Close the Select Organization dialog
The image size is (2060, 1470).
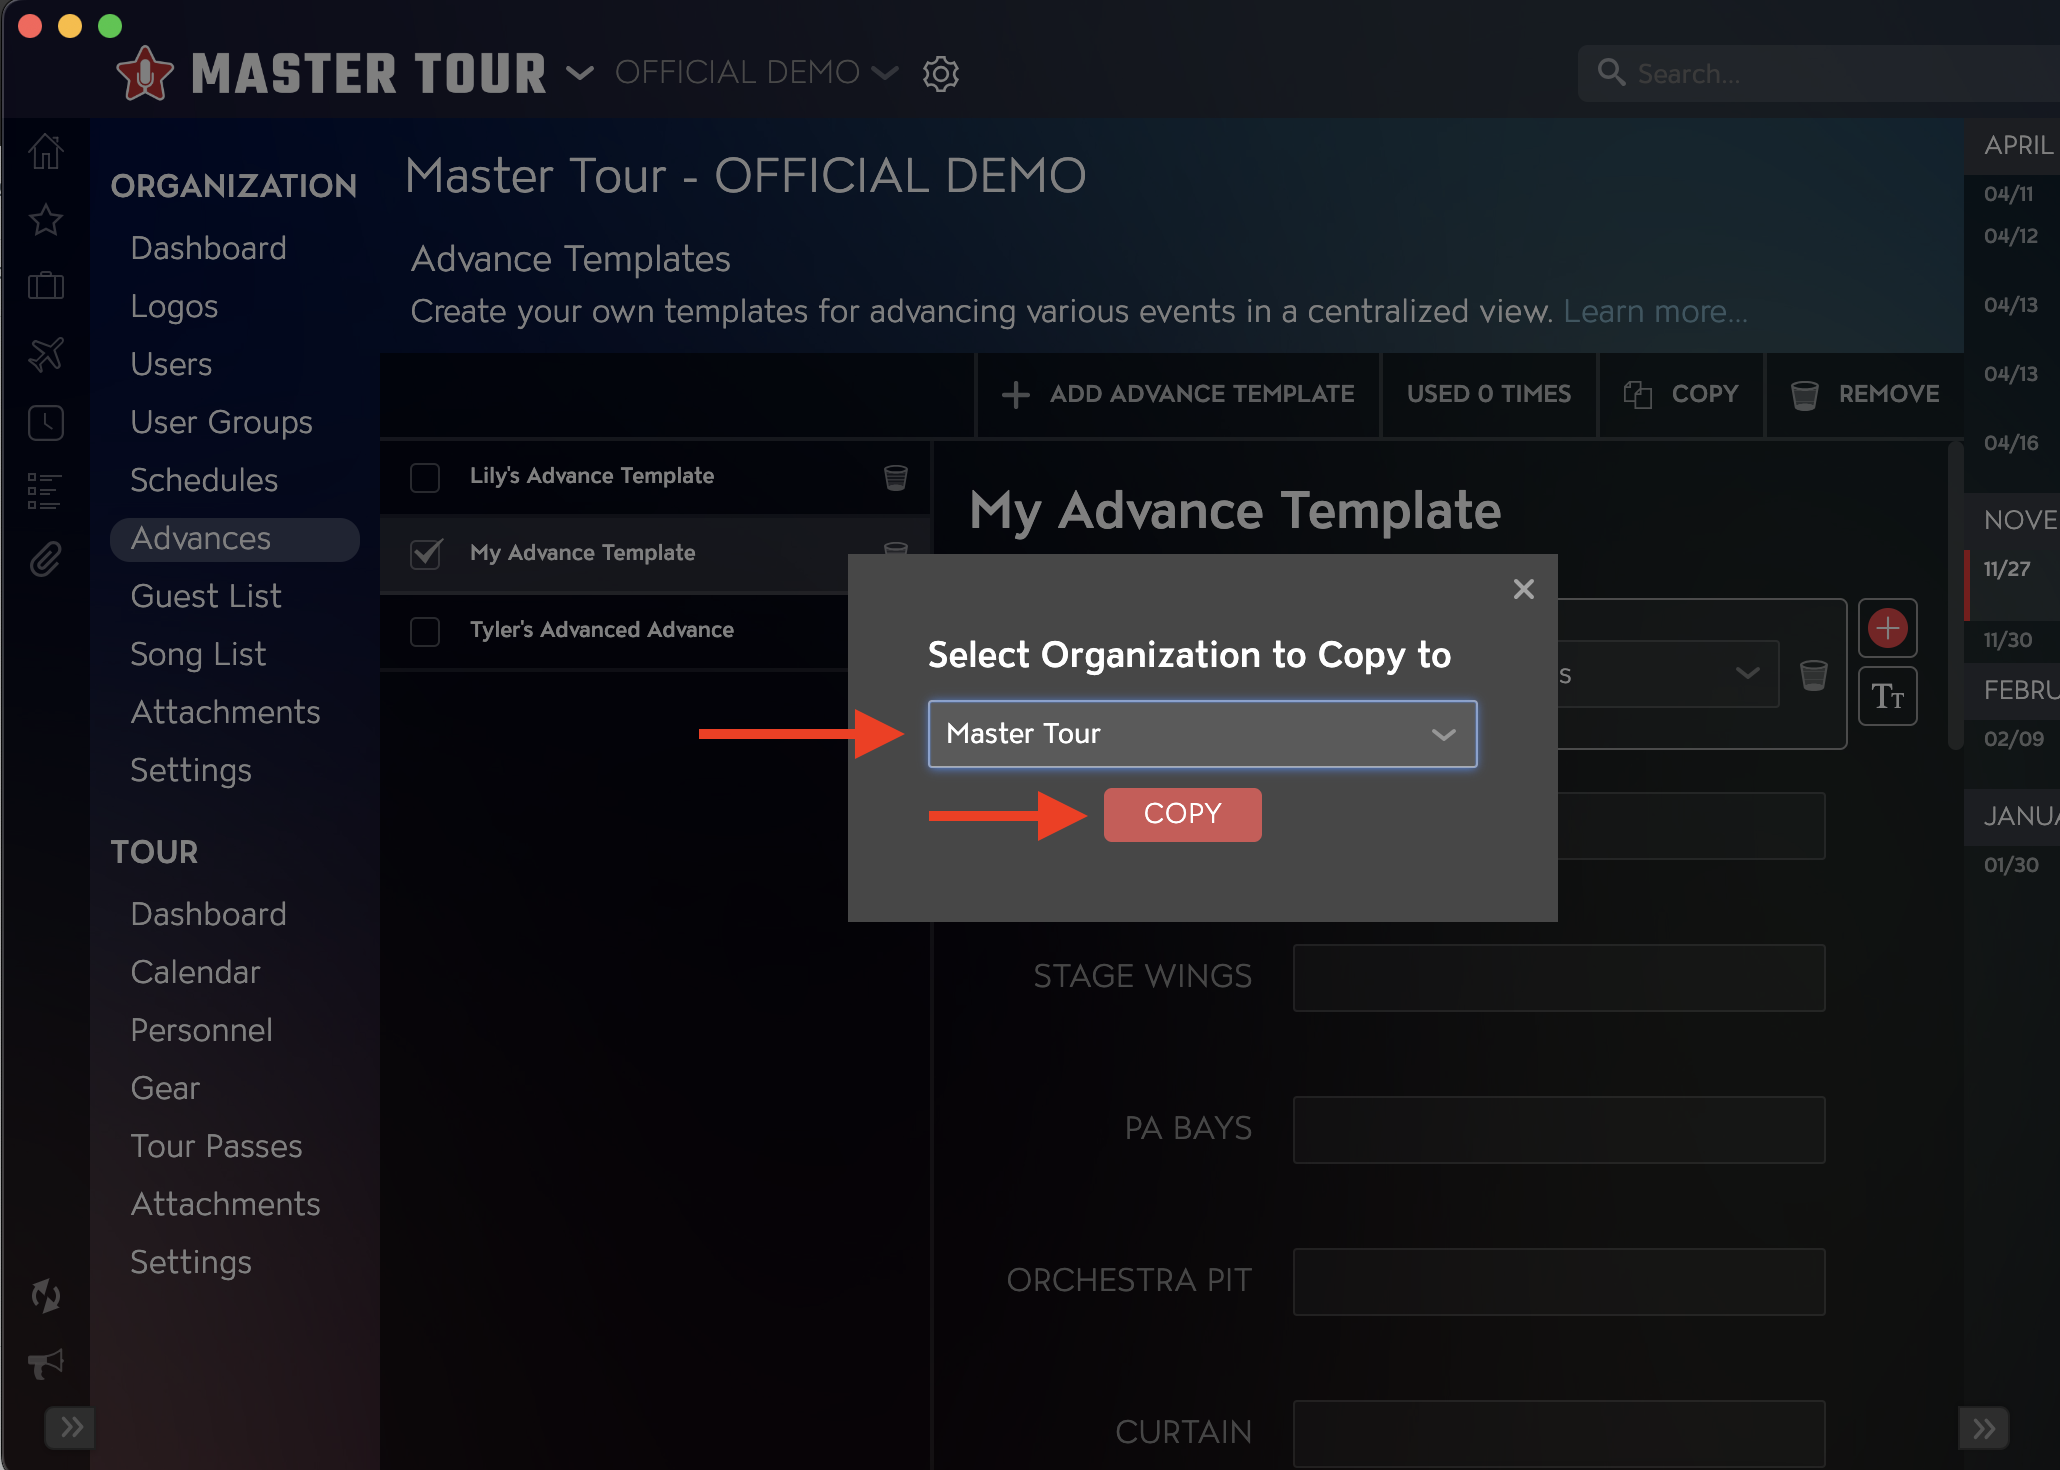(x=1524, y=589)
